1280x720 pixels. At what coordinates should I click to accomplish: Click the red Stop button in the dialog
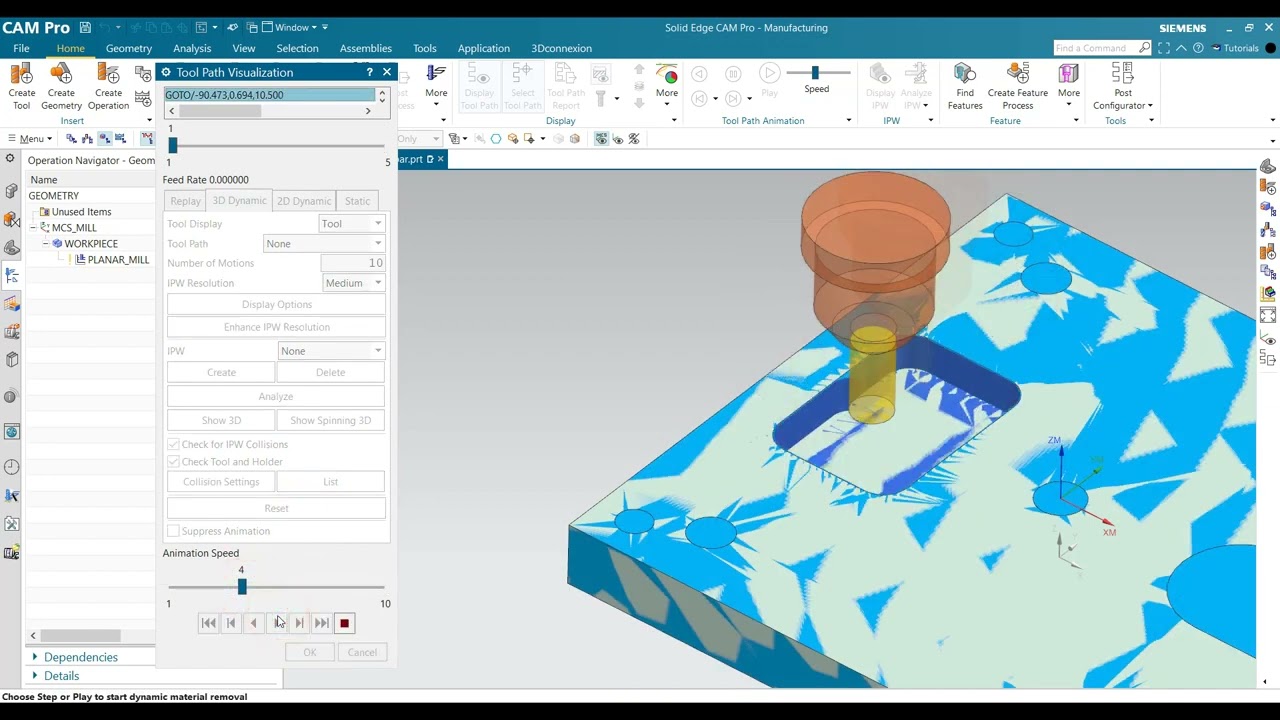(x=344, y=623)
